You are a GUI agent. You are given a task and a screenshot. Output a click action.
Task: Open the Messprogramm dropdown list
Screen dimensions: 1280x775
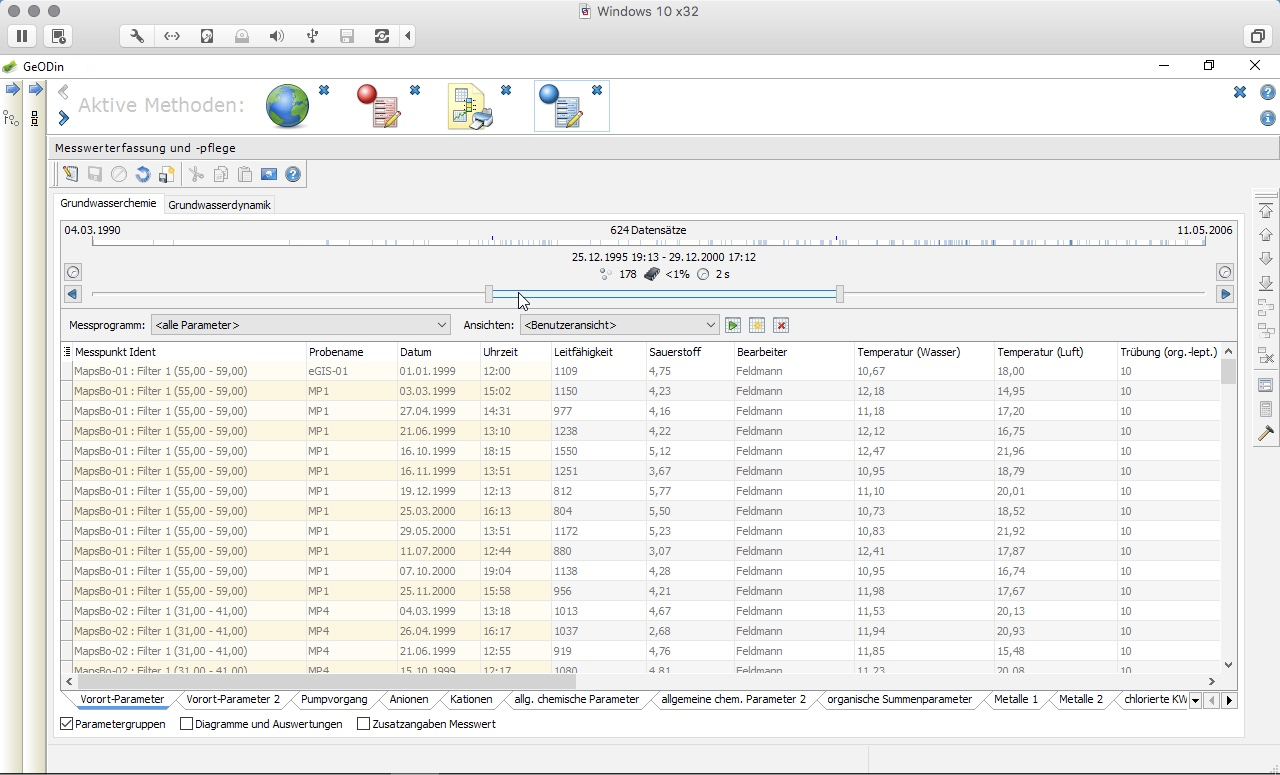441,325
